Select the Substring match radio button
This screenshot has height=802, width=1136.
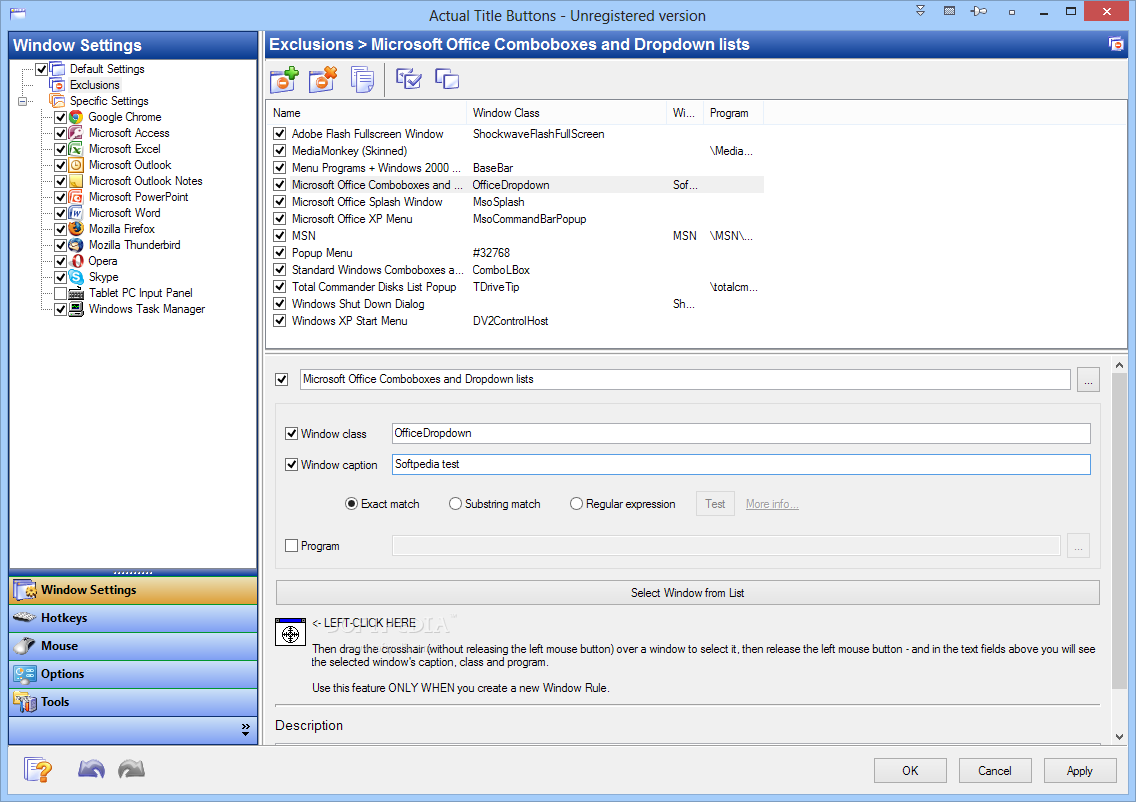(x=455, y=504)
